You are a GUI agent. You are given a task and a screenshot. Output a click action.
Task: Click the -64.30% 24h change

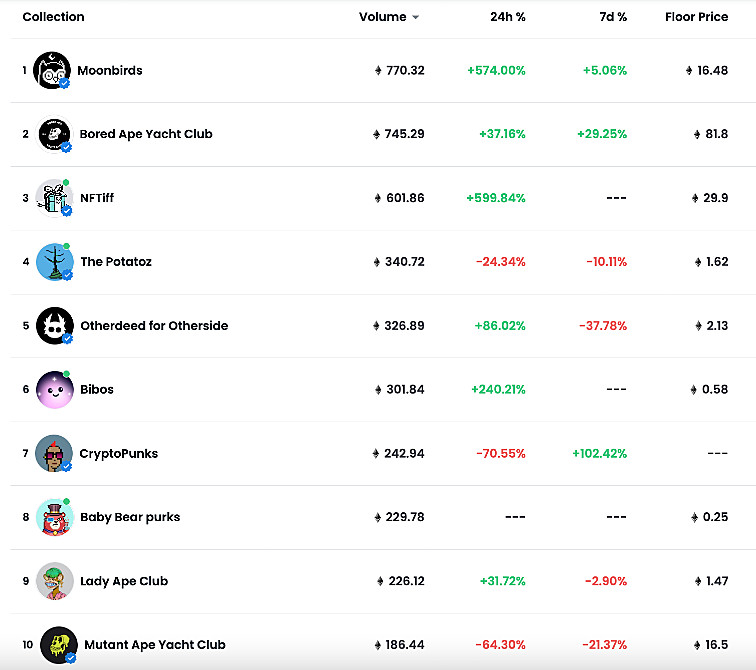click(x=500, y=645)
